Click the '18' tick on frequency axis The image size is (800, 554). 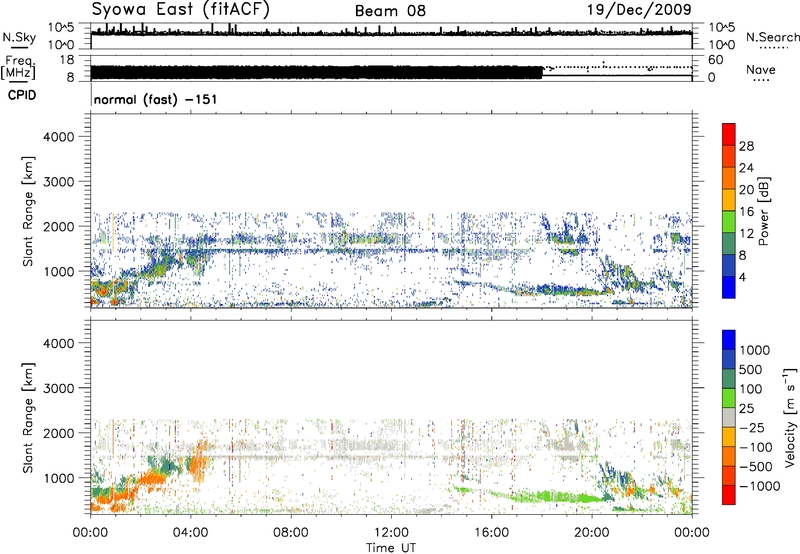67,60
